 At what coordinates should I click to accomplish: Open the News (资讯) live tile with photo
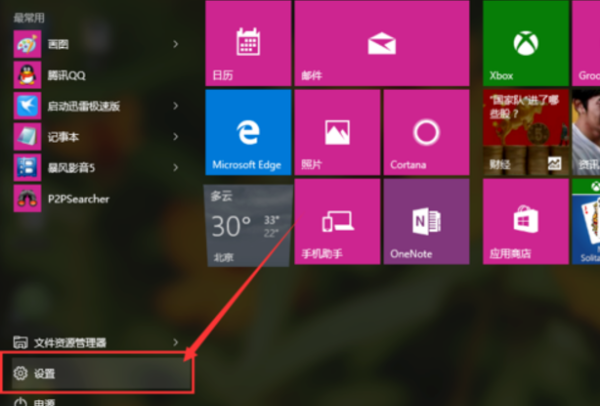586,132
